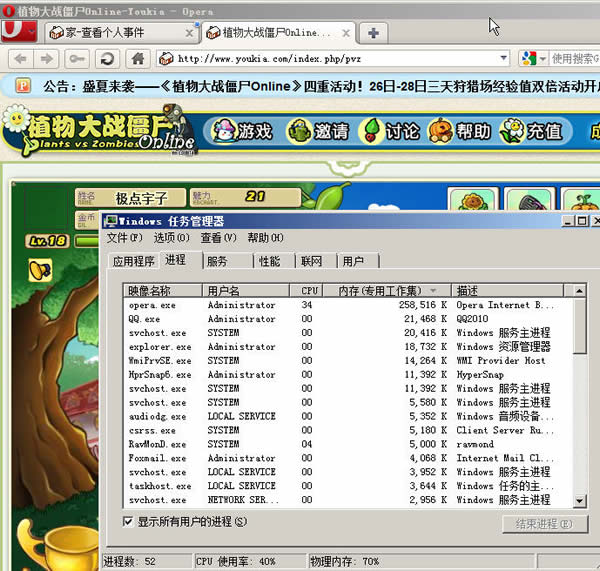Switch to the 性能 tab
Viewport: 600px width, 571px height.
(x=275, y=261)
